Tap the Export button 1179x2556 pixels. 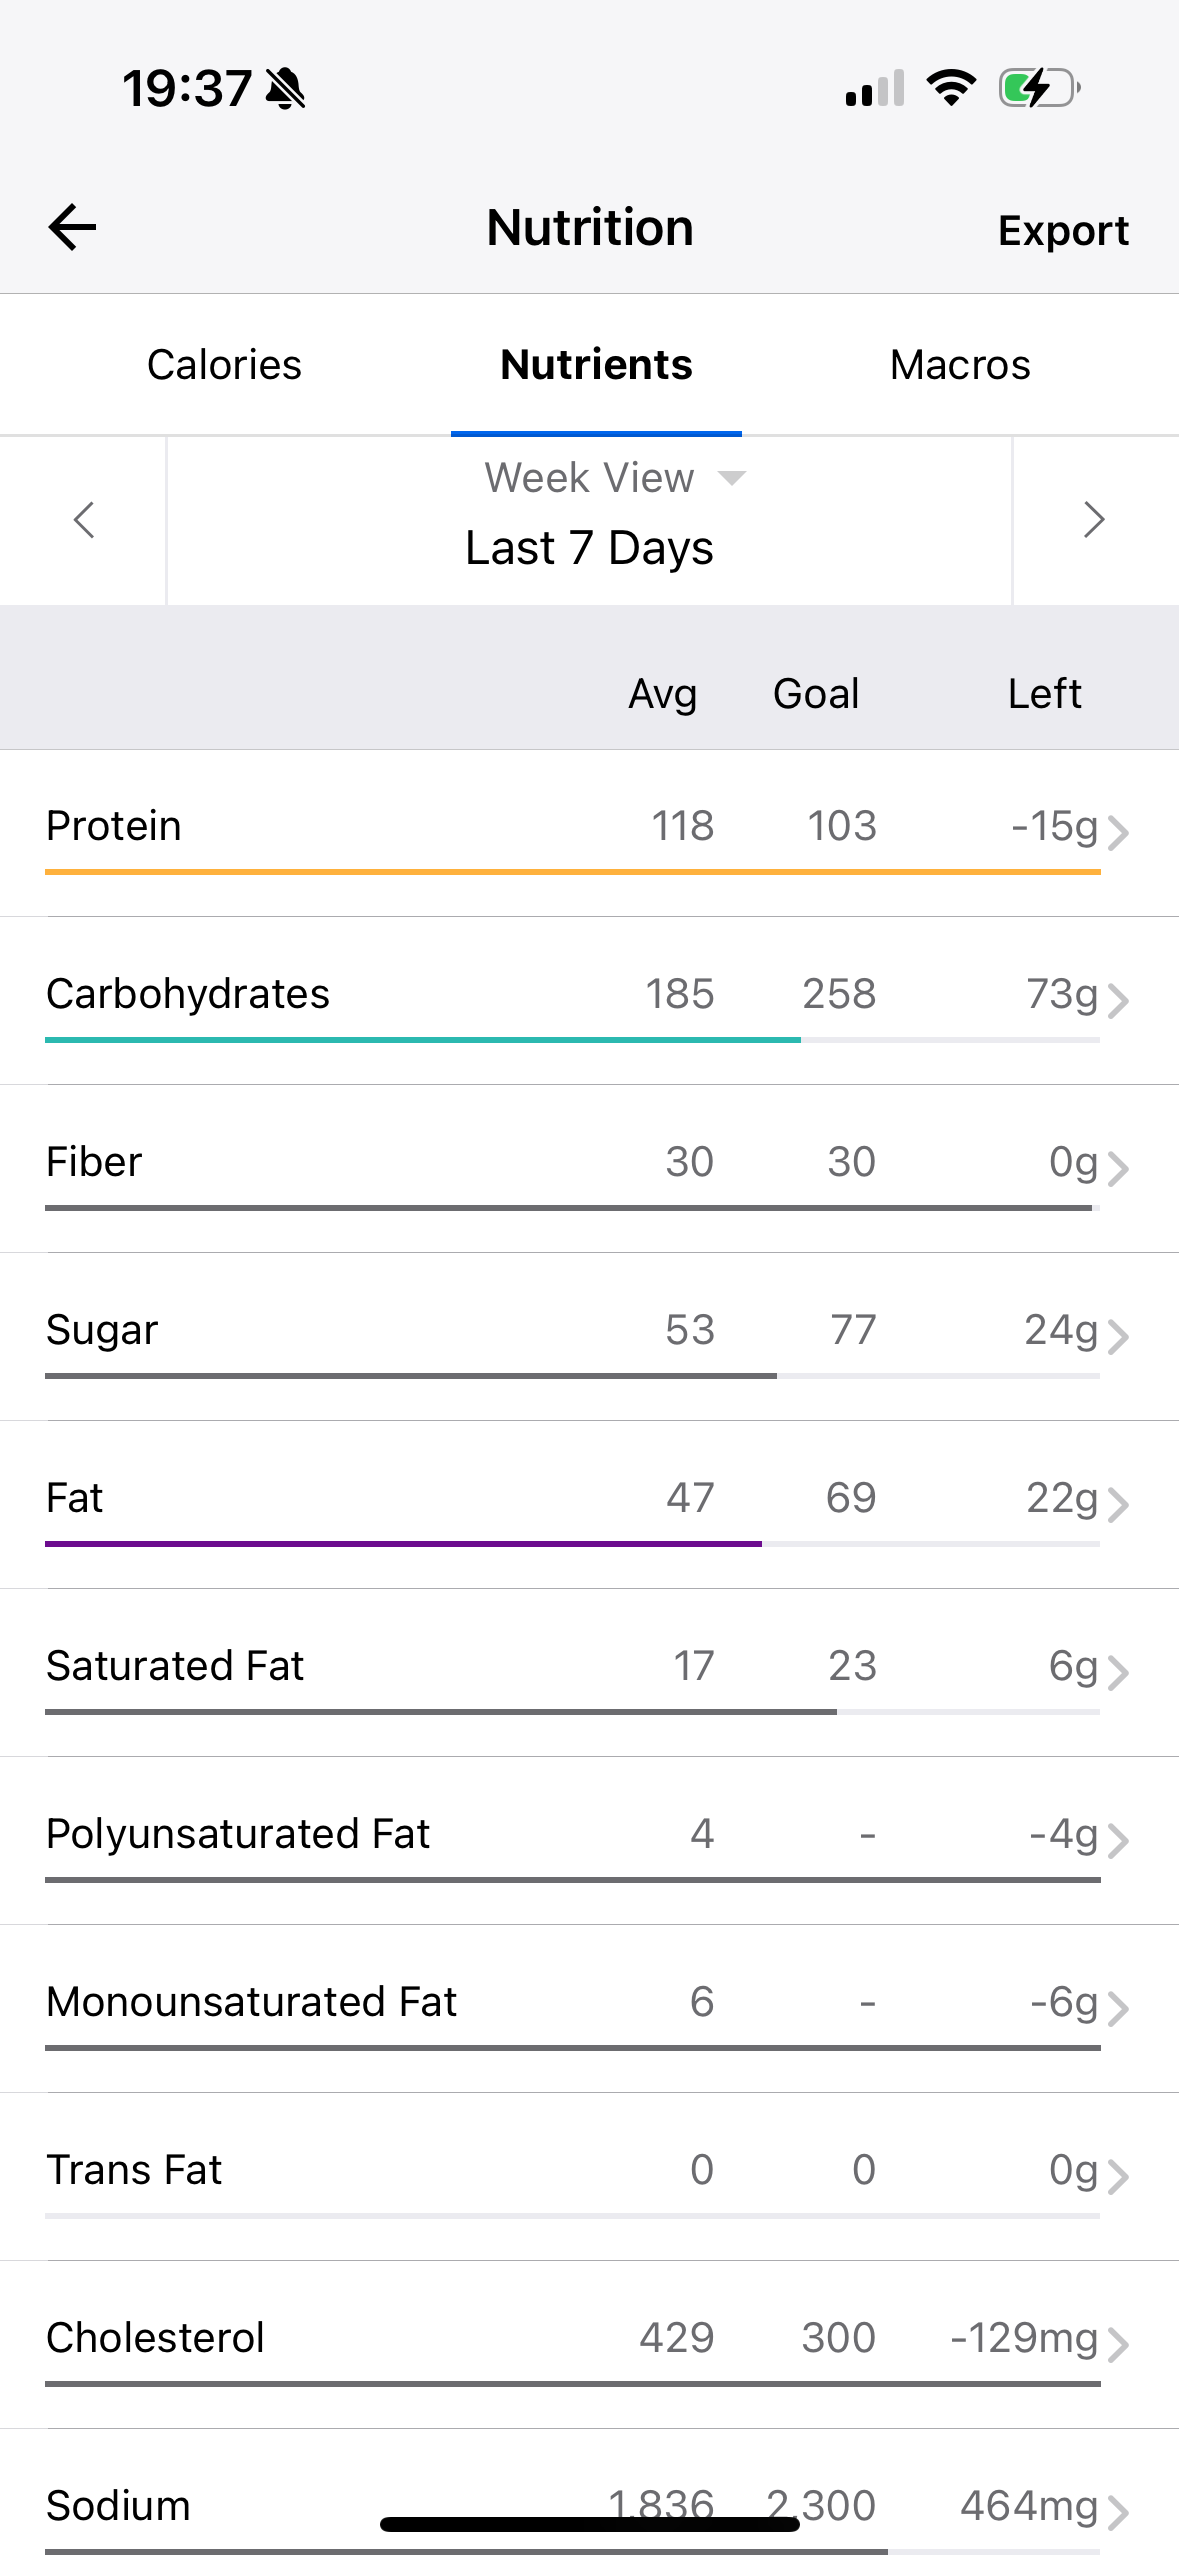point(1063,231)
